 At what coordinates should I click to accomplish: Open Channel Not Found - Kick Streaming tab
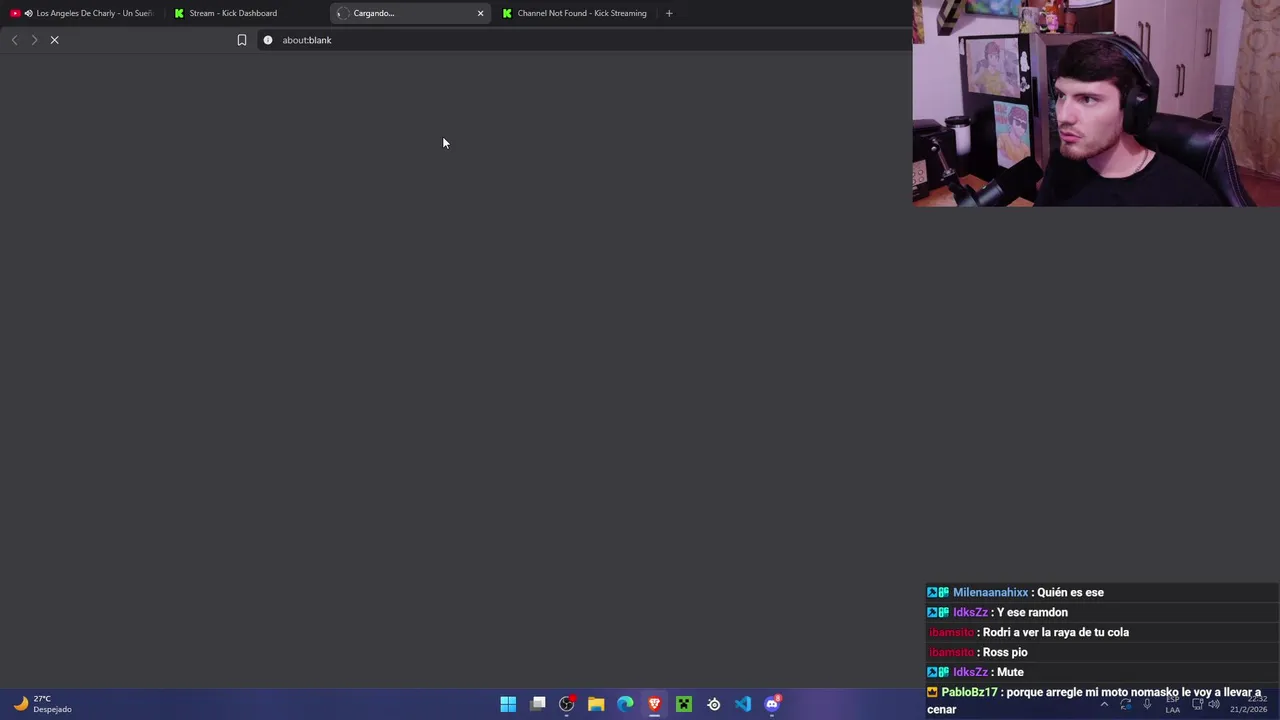[x=574, y=13]
